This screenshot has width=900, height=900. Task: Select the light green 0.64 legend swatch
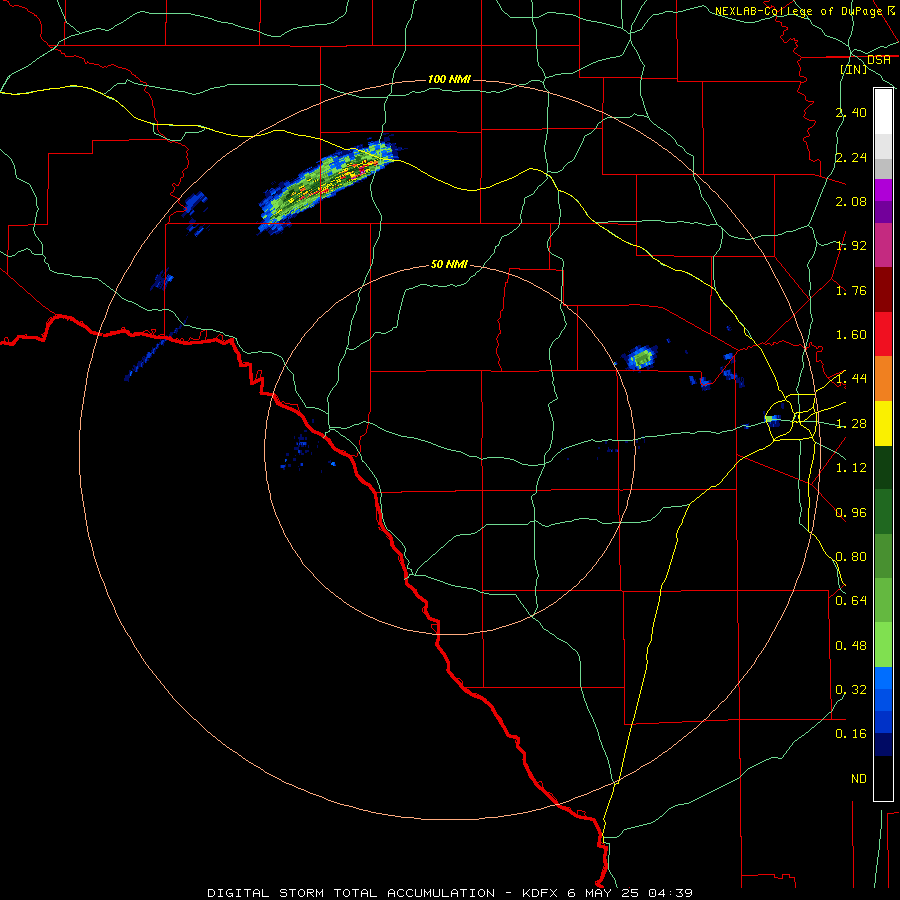[x=883, y=600]
